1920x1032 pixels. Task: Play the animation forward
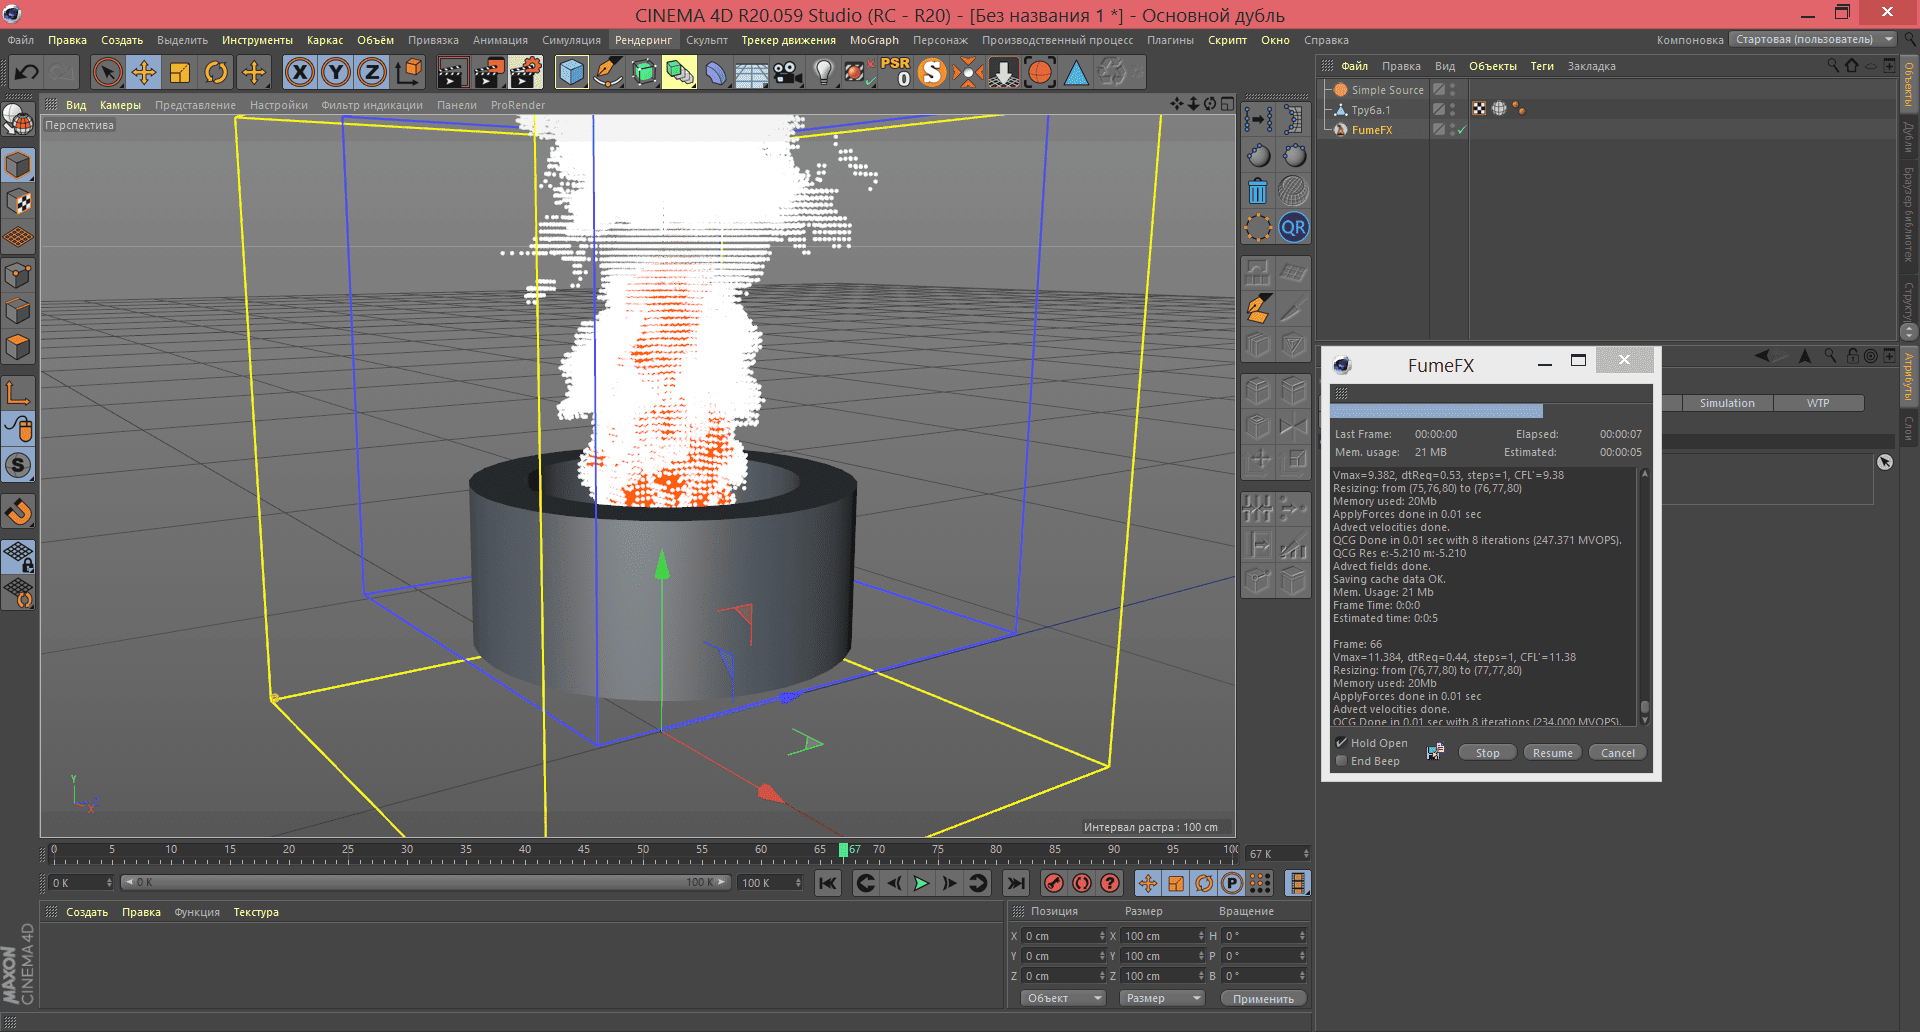click(x=921, y=883)
